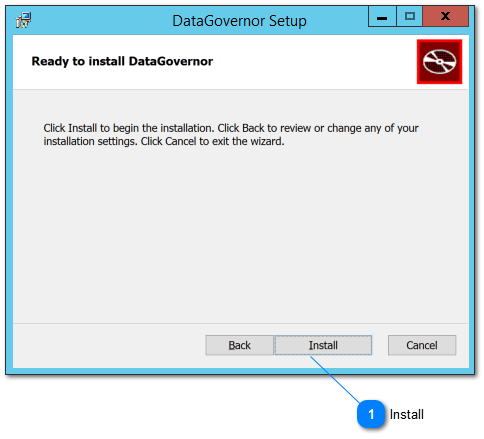Click the blue numbered callout badge 1

(371, 414)
